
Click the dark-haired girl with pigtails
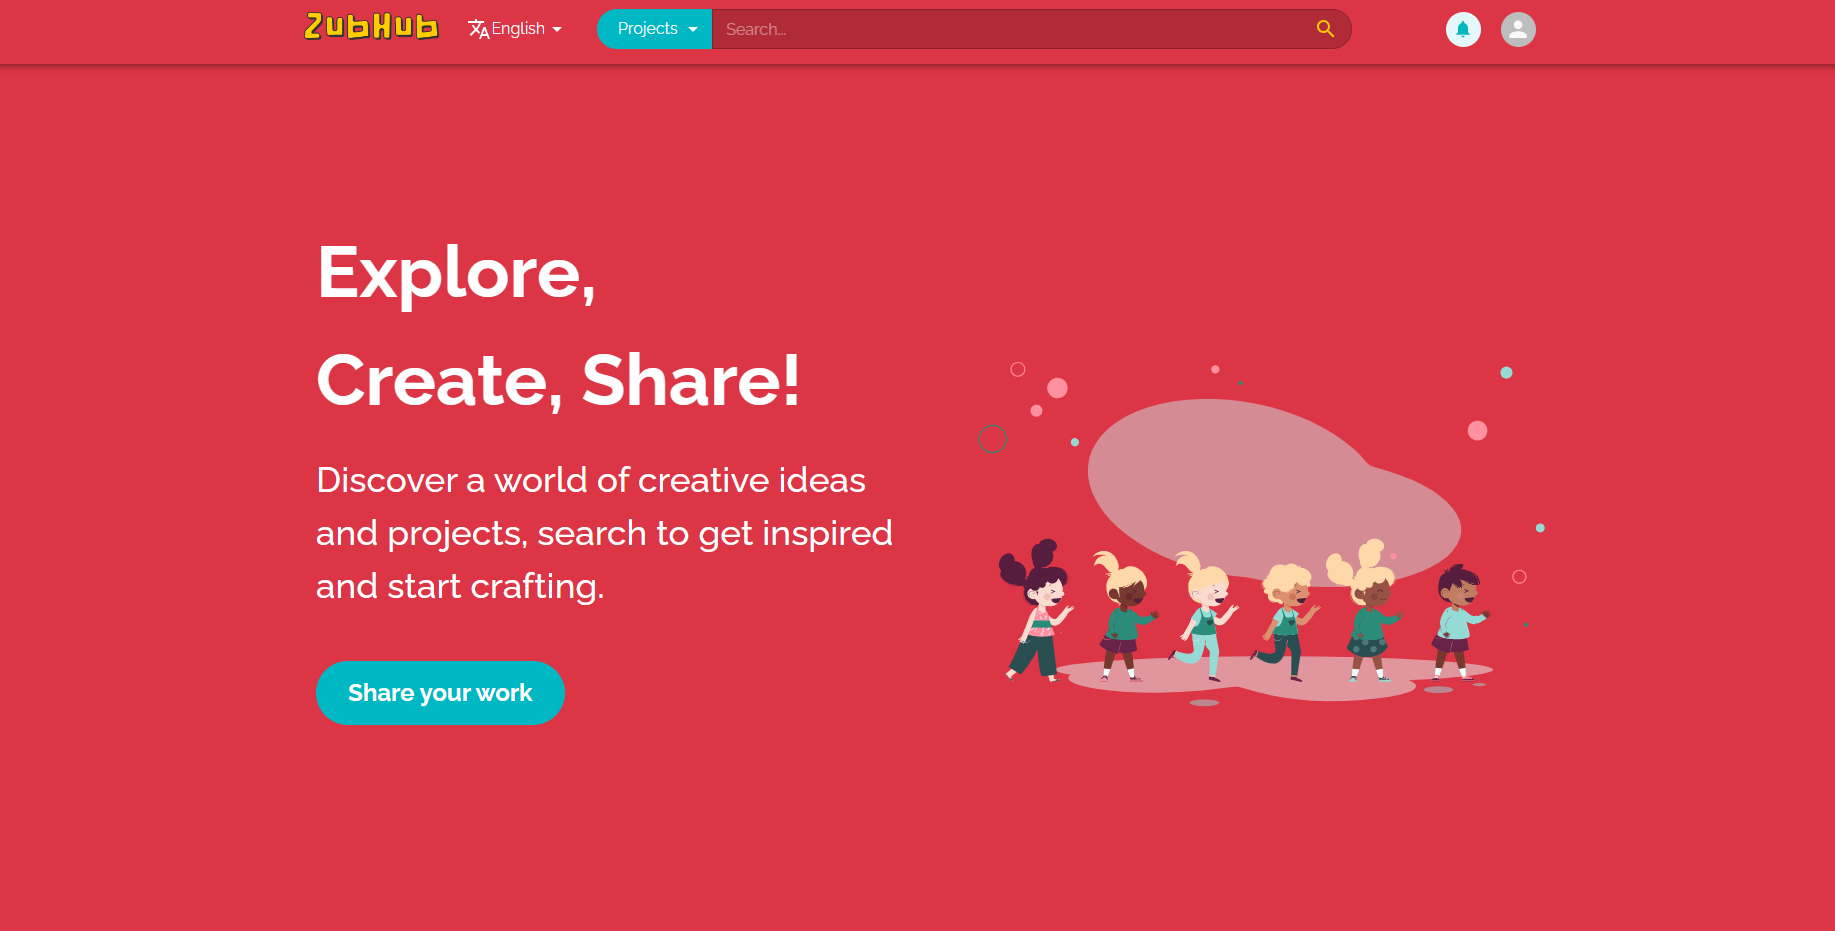click(x=1036, y=610)
